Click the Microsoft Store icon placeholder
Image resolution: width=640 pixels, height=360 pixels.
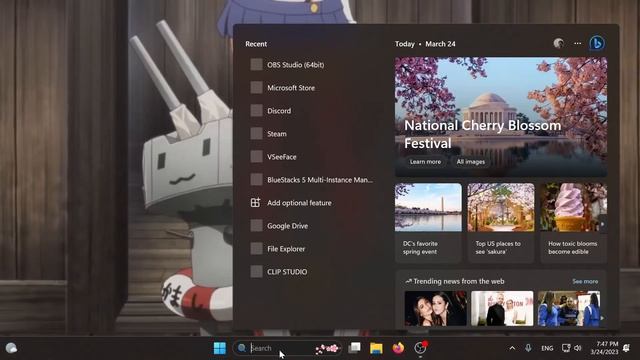[256, 87]
